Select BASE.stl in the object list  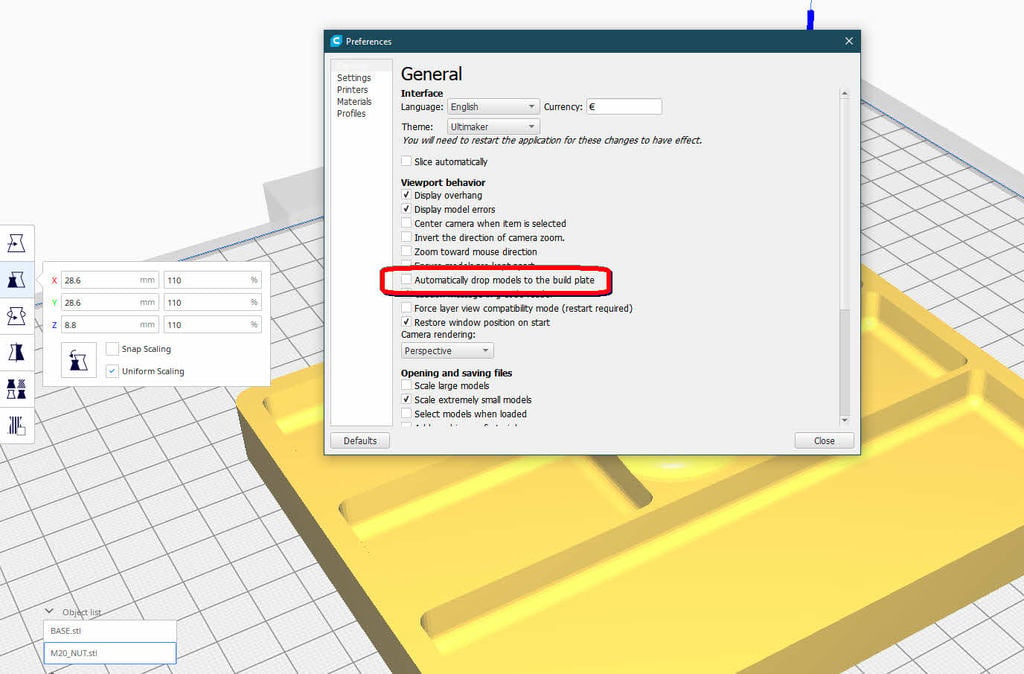click(x=110, y=631)
